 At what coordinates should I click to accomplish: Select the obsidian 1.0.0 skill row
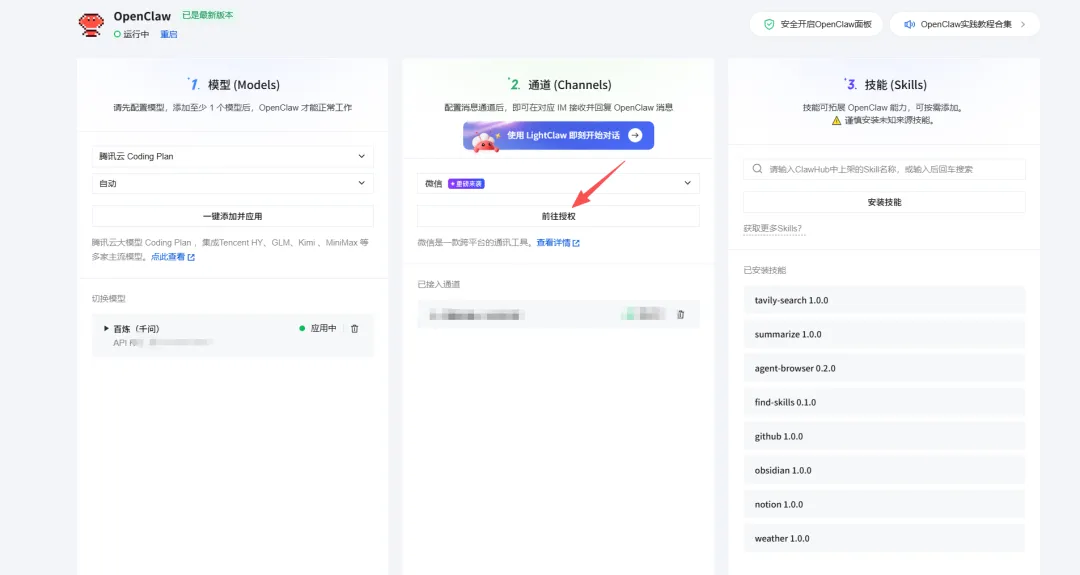884,470
